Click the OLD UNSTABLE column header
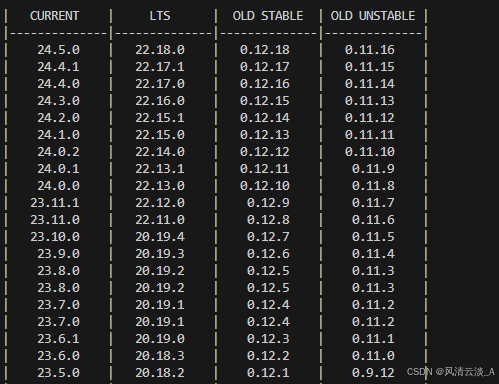The image size is (499, 384). pyautogui.click(x=373, y=16)
